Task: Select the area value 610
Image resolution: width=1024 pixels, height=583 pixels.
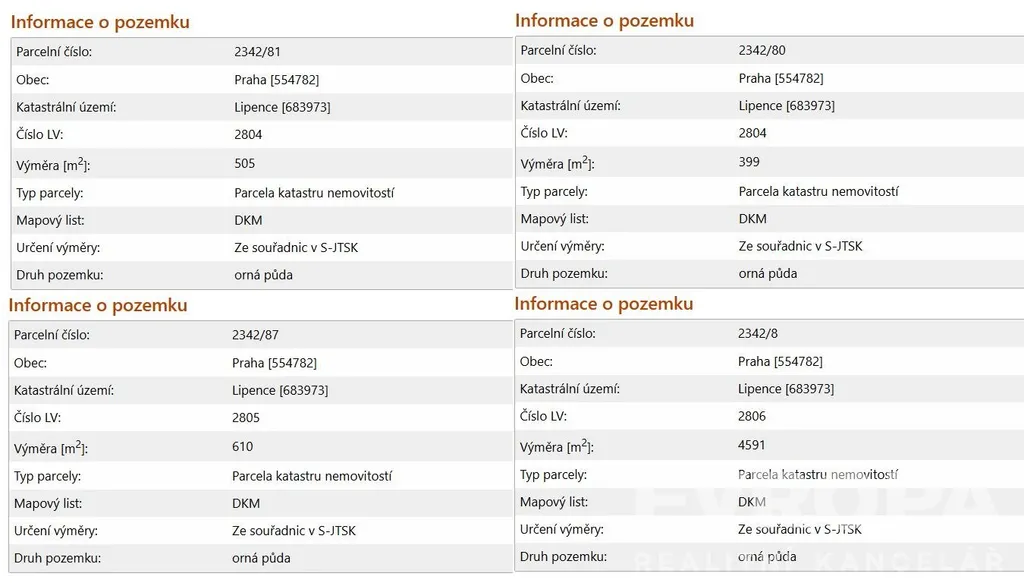Action: click(x=242, y=447)
